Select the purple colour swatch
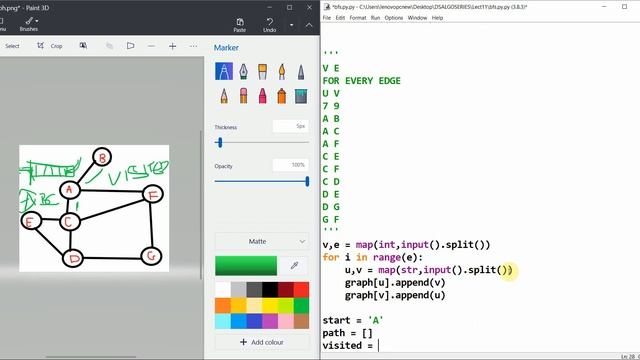This screenshot has height=360, width=640. coord(270,321)
